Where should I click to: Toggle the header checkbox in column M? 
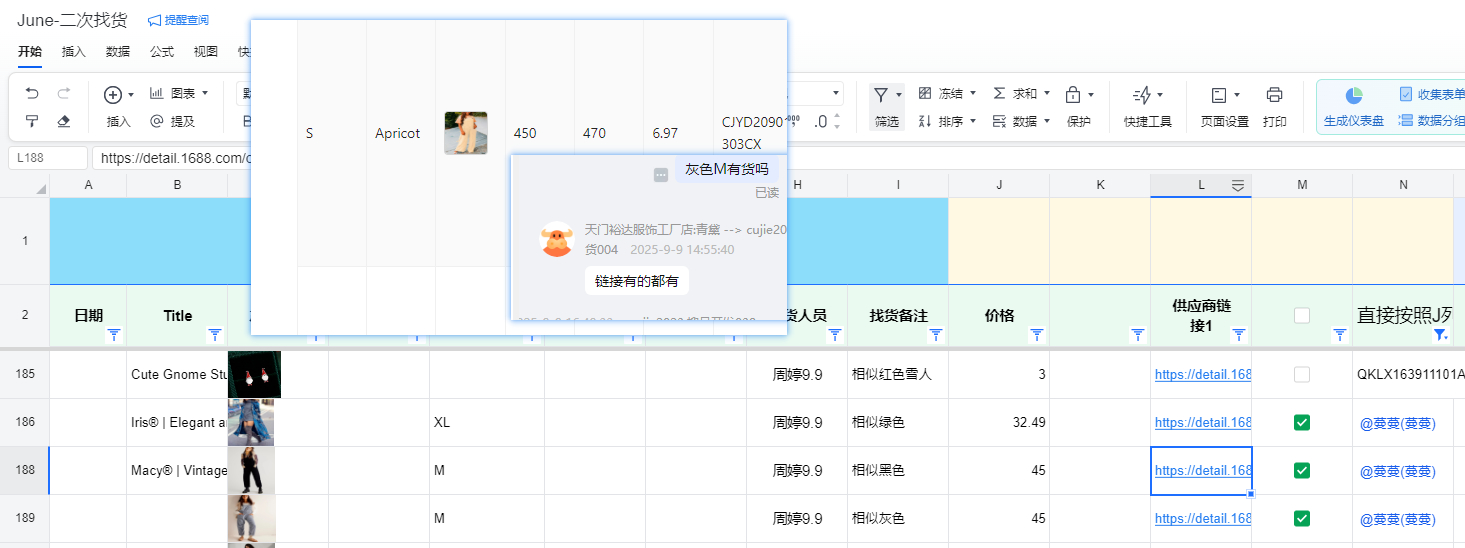[x=1301, y=315]
